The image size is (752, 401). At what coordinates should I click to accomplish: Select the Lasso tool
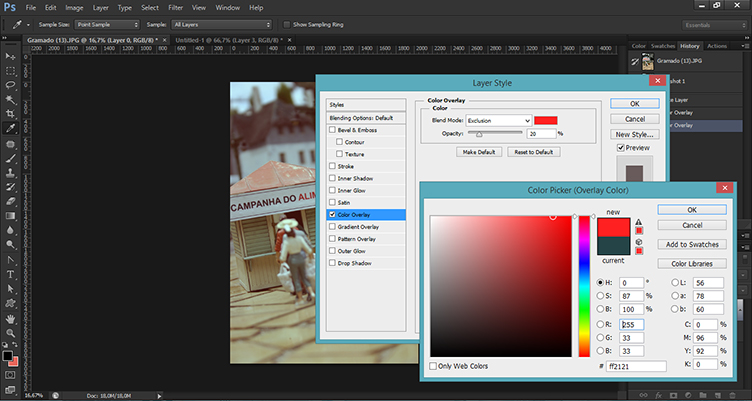tap(11, 85)
